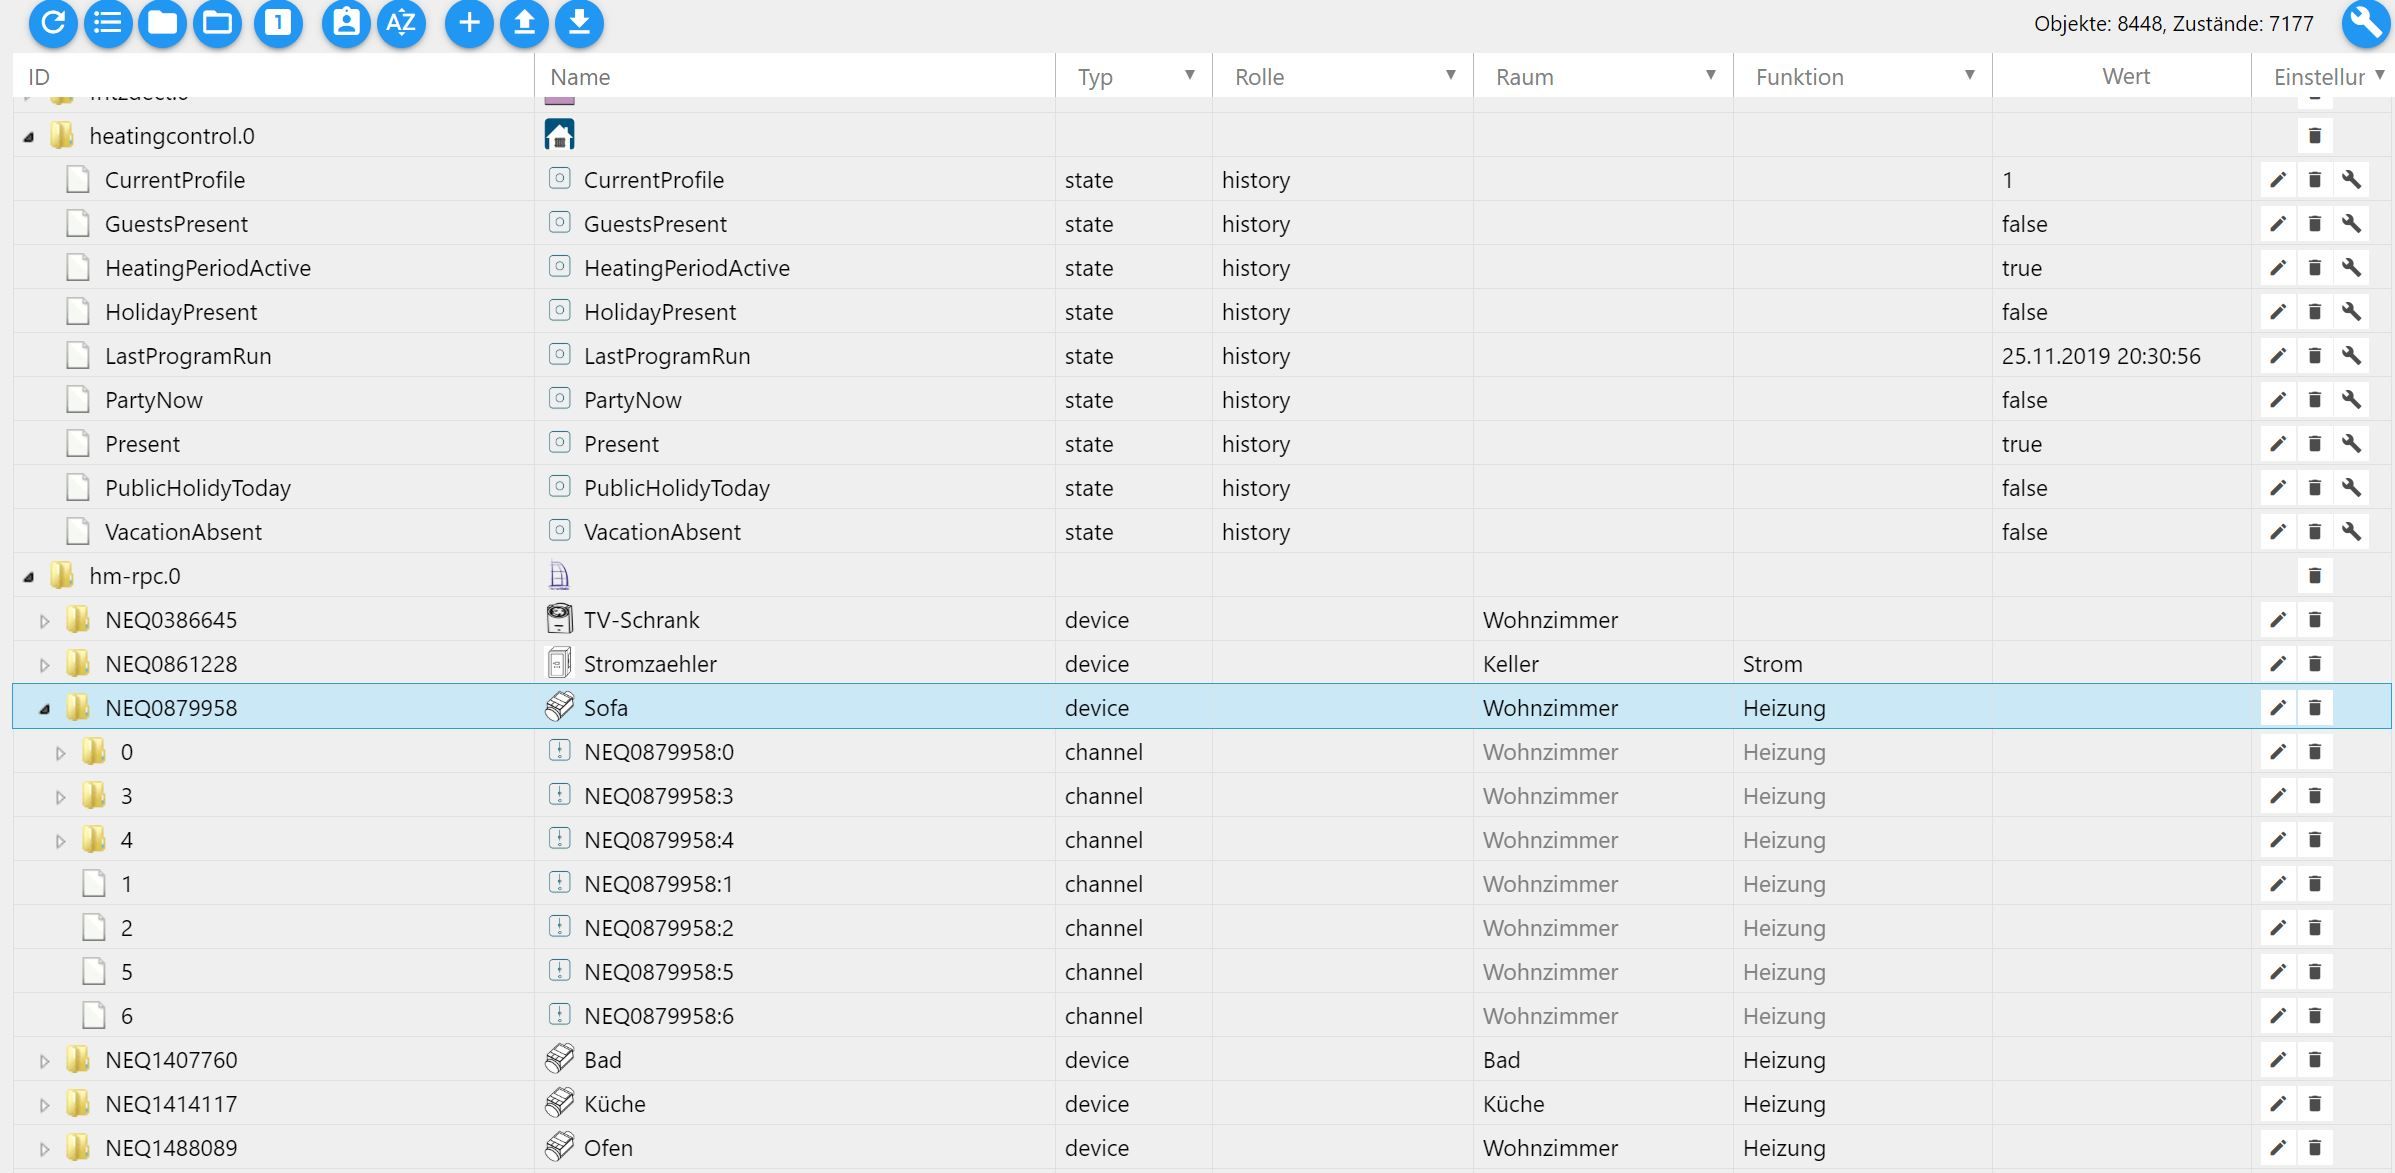Open the Raum column filter dropdown

[1710, 75]
